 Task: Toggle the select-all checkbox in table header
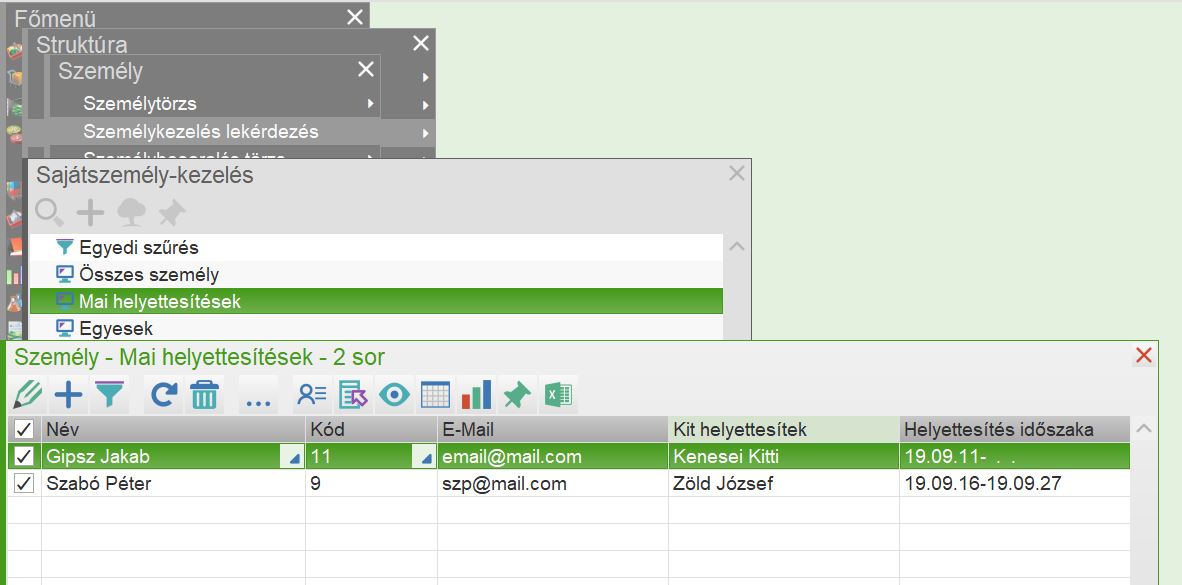(x=24, y=430)
